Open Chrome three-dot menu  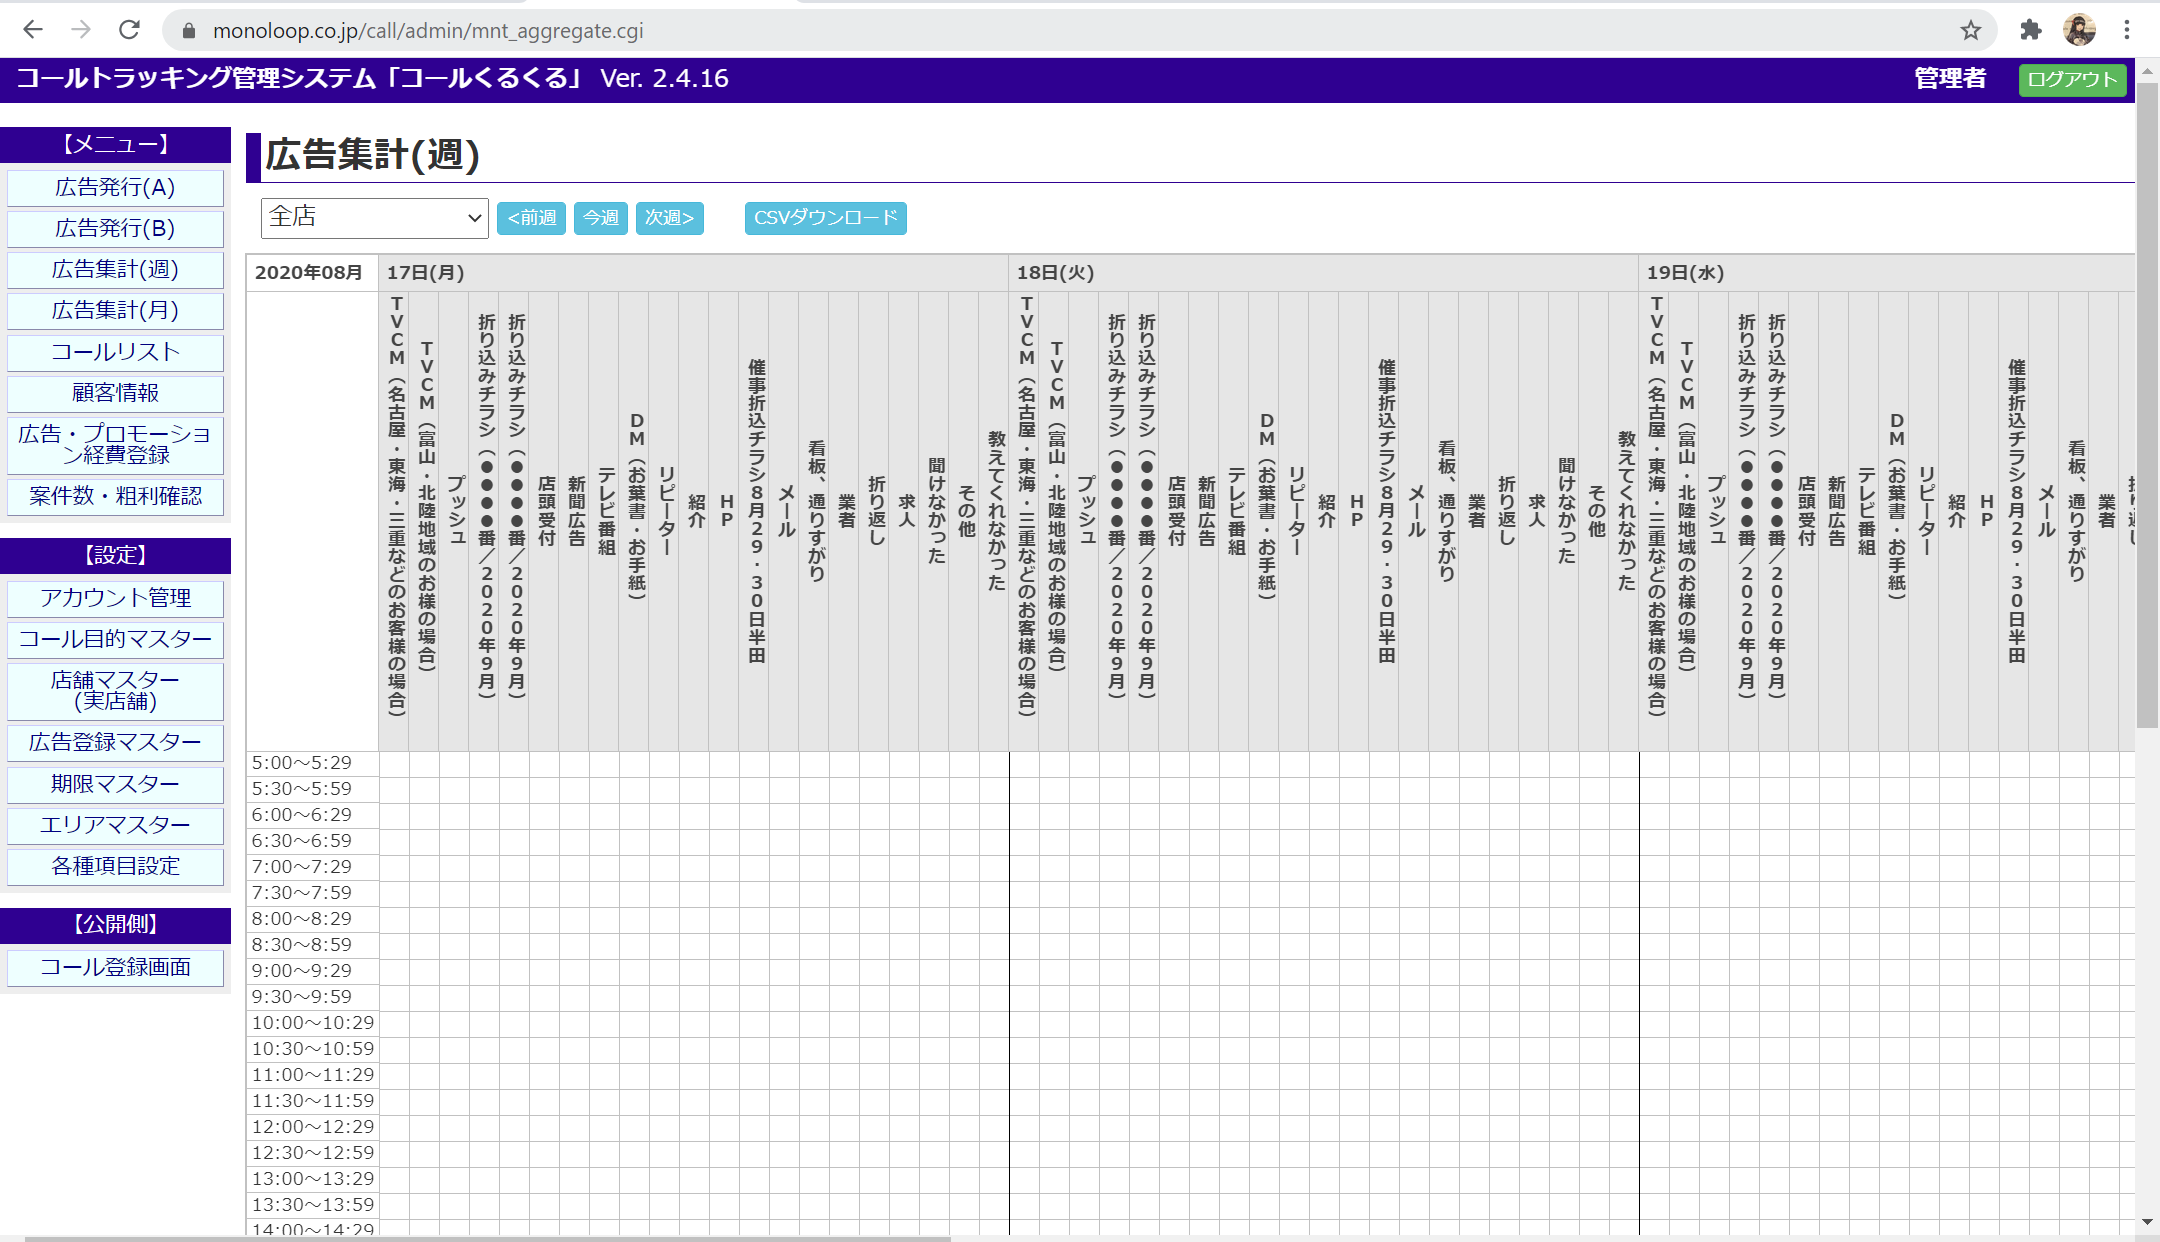pyautogui.click(x=2127, y=30)
